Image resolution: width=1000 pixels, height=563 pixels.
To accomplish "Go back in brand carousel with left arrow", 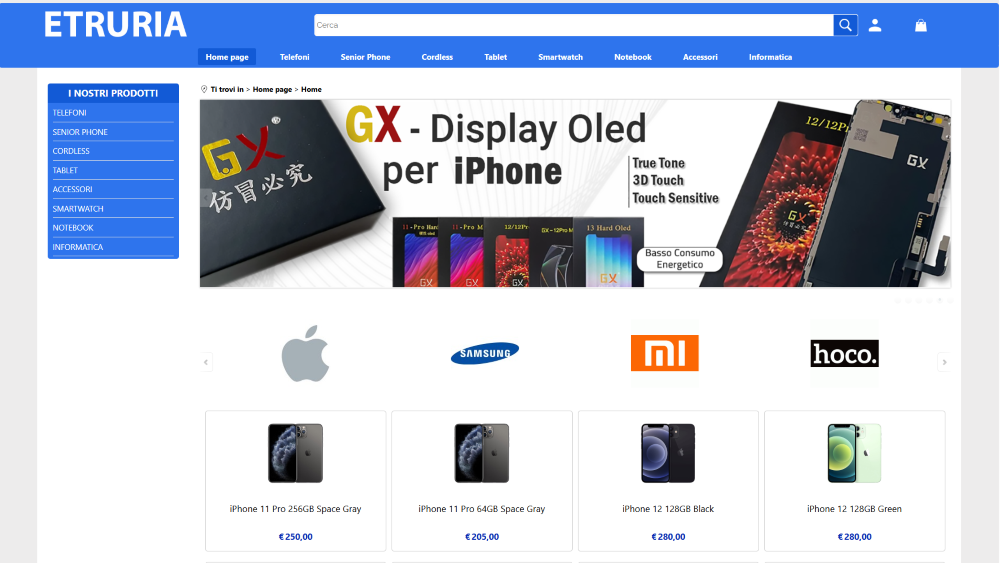I will pos(205,362).
